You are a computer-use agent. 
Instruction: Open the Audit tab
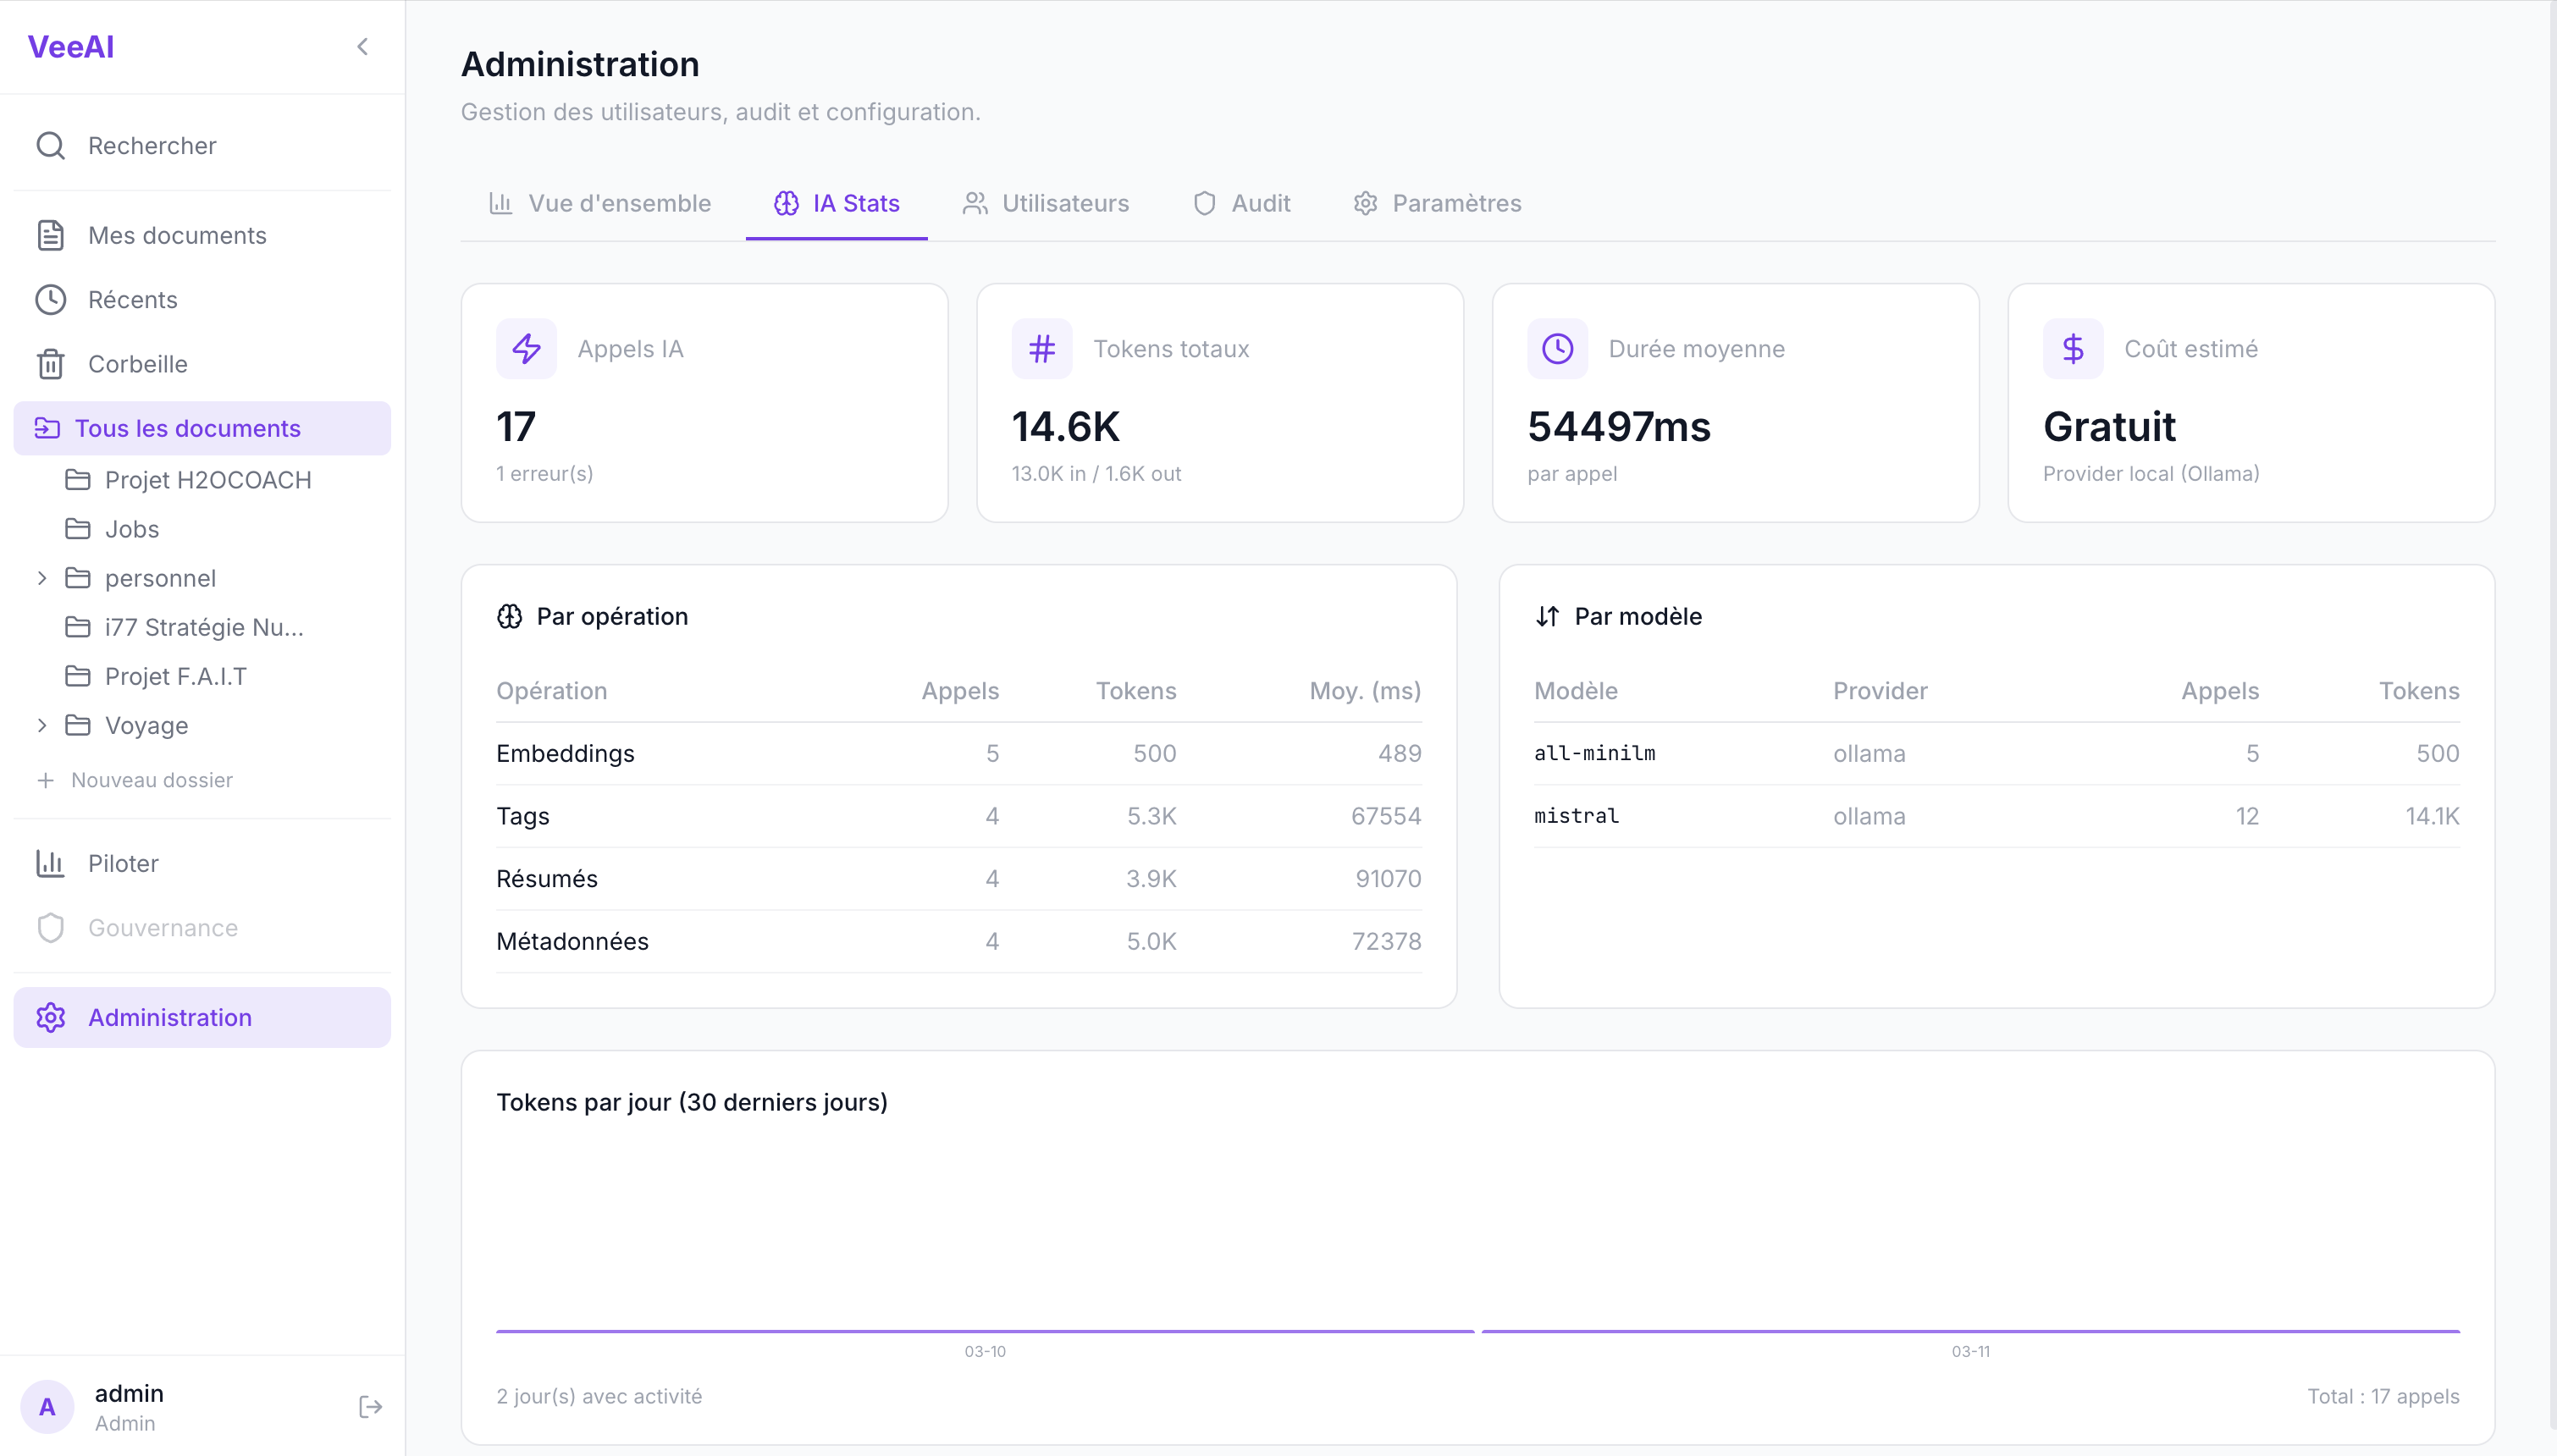[1242, 204]
